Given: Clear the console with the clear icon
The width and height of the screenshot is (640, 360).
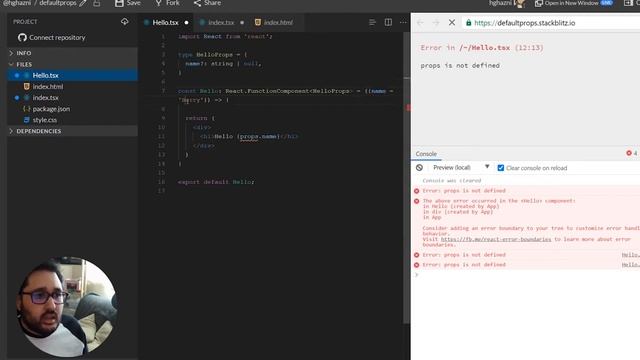Looking at the screenshot, I should click(419, 168).
